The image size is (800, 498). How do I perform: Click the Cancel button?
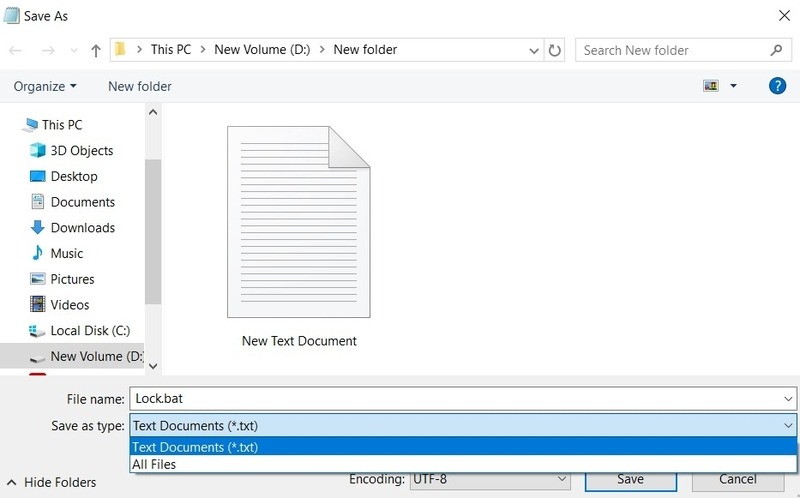738,479
